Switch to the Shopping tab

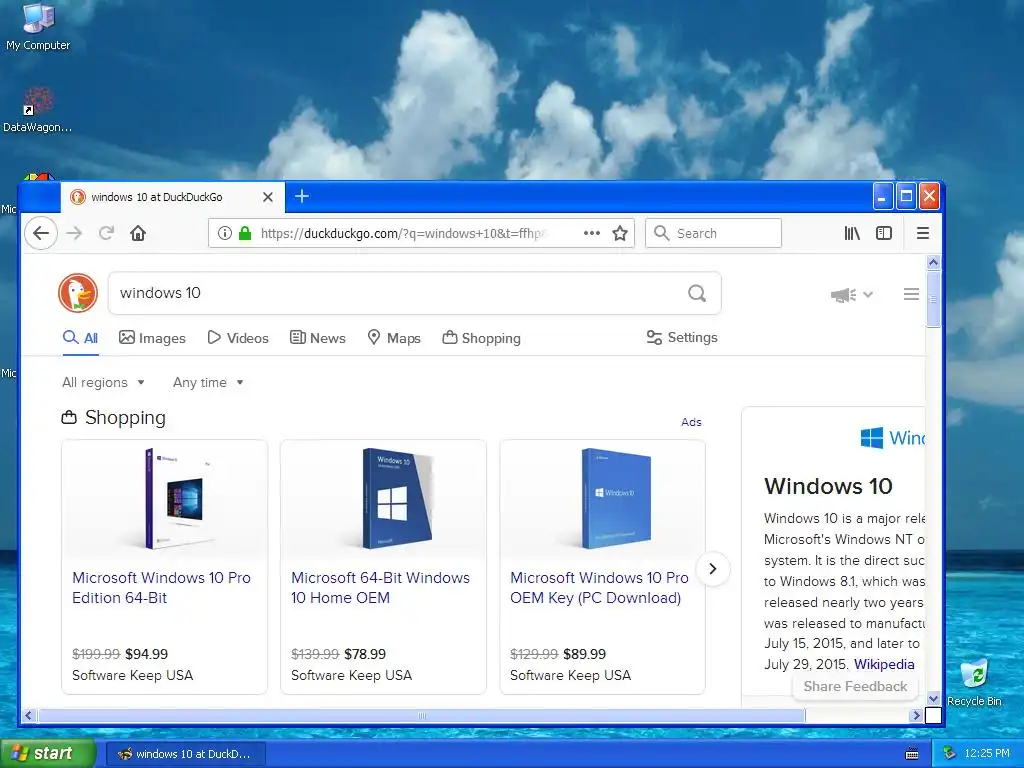click(x=481, y=338)
